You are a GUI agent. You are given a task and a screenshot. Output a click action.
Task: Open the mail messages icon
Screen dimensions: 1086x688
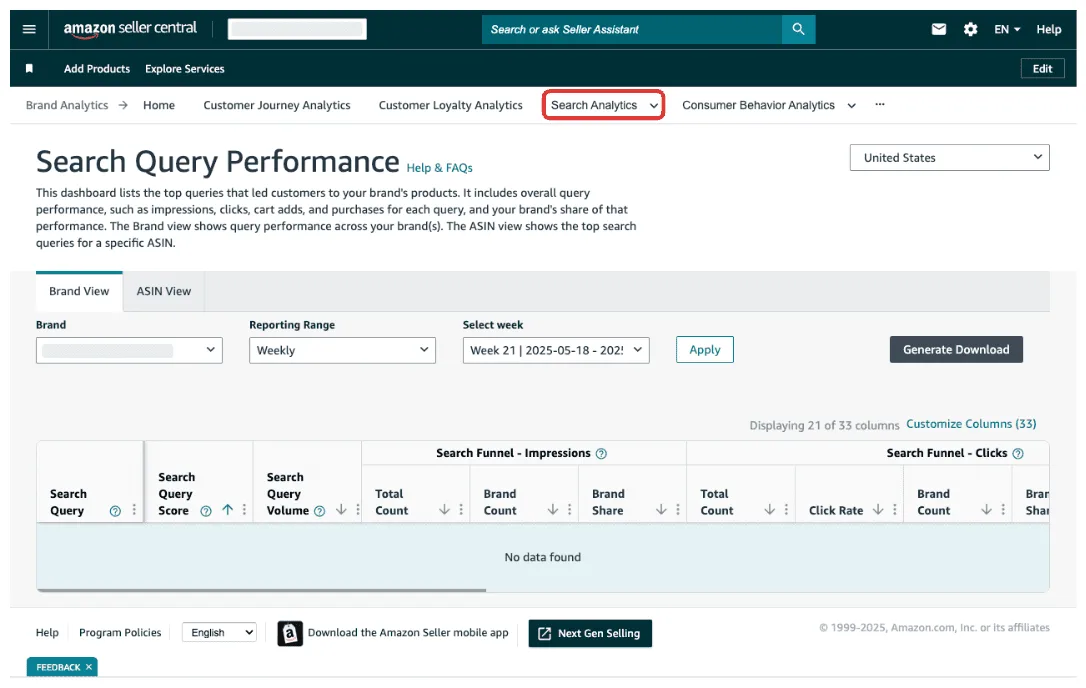click(938, 29)
